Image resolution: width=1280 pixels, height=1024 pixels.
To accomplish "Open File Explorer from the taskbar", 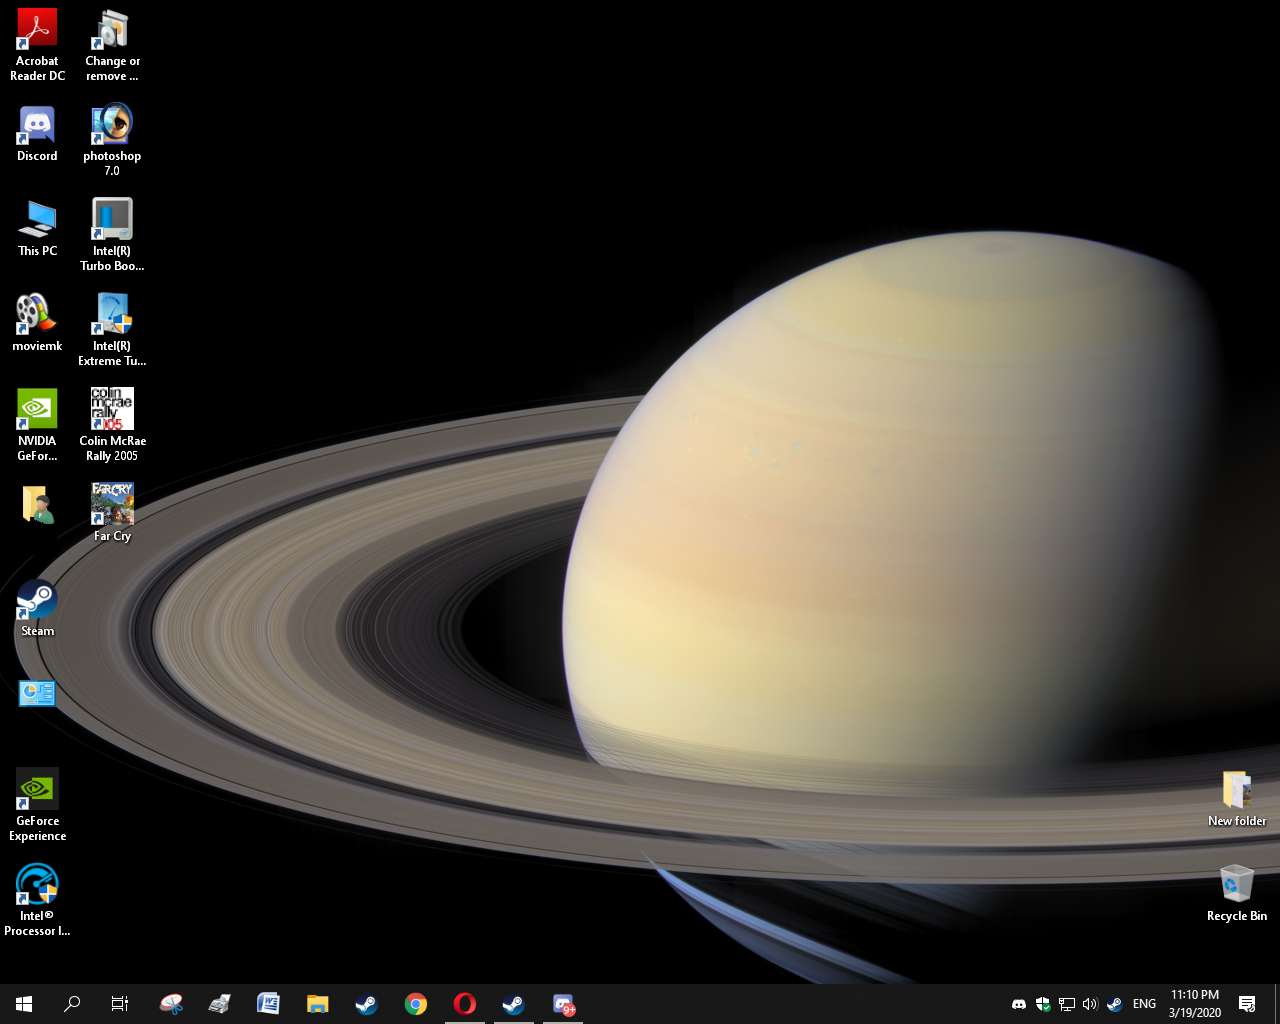I will pos(318,1004).
